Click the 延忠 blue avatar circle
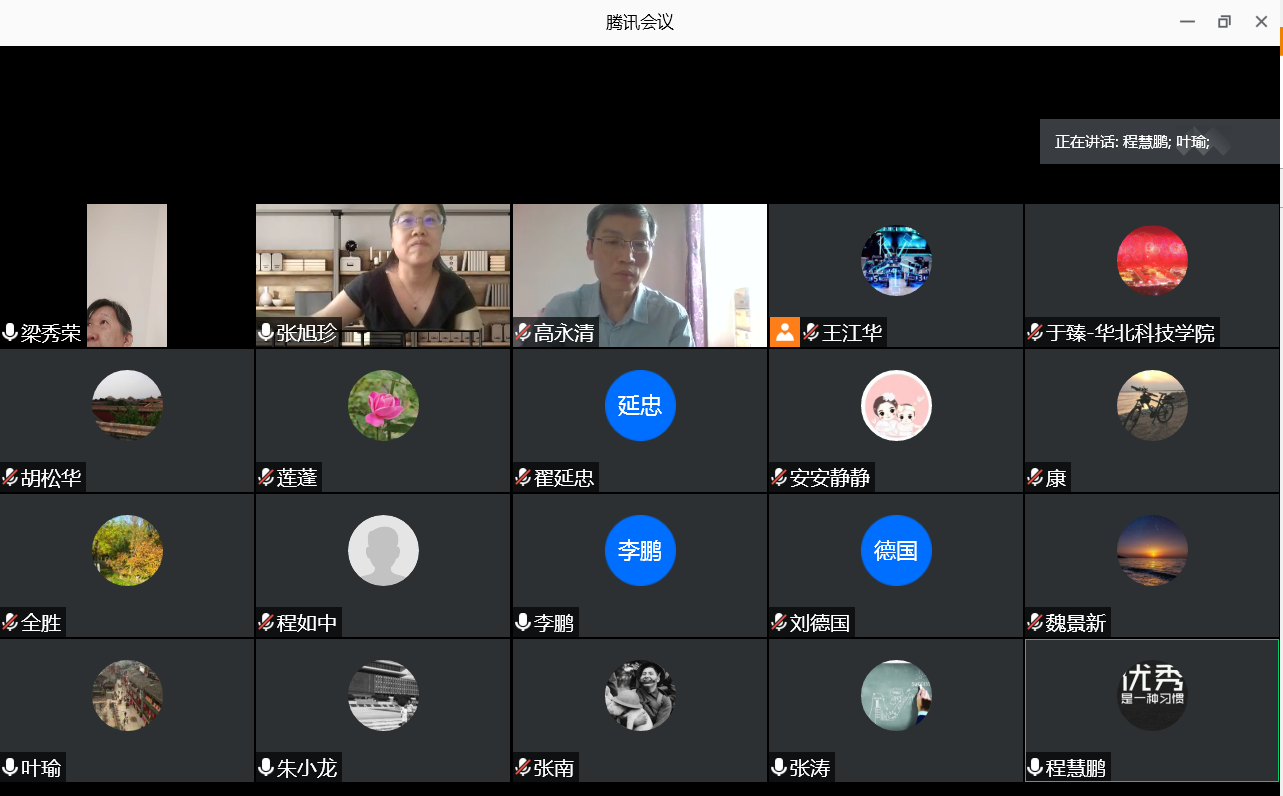This screenshot has width=1283, height=796. tap(640, 405)
